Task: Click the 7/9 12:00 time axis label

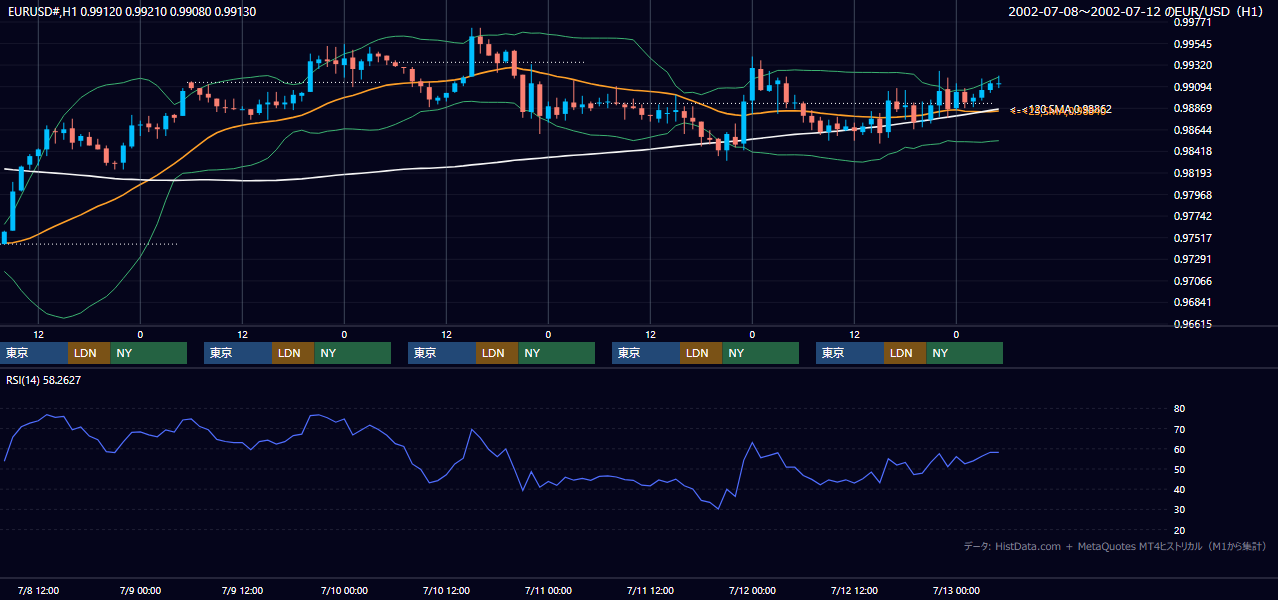Action: pos(243,590)
